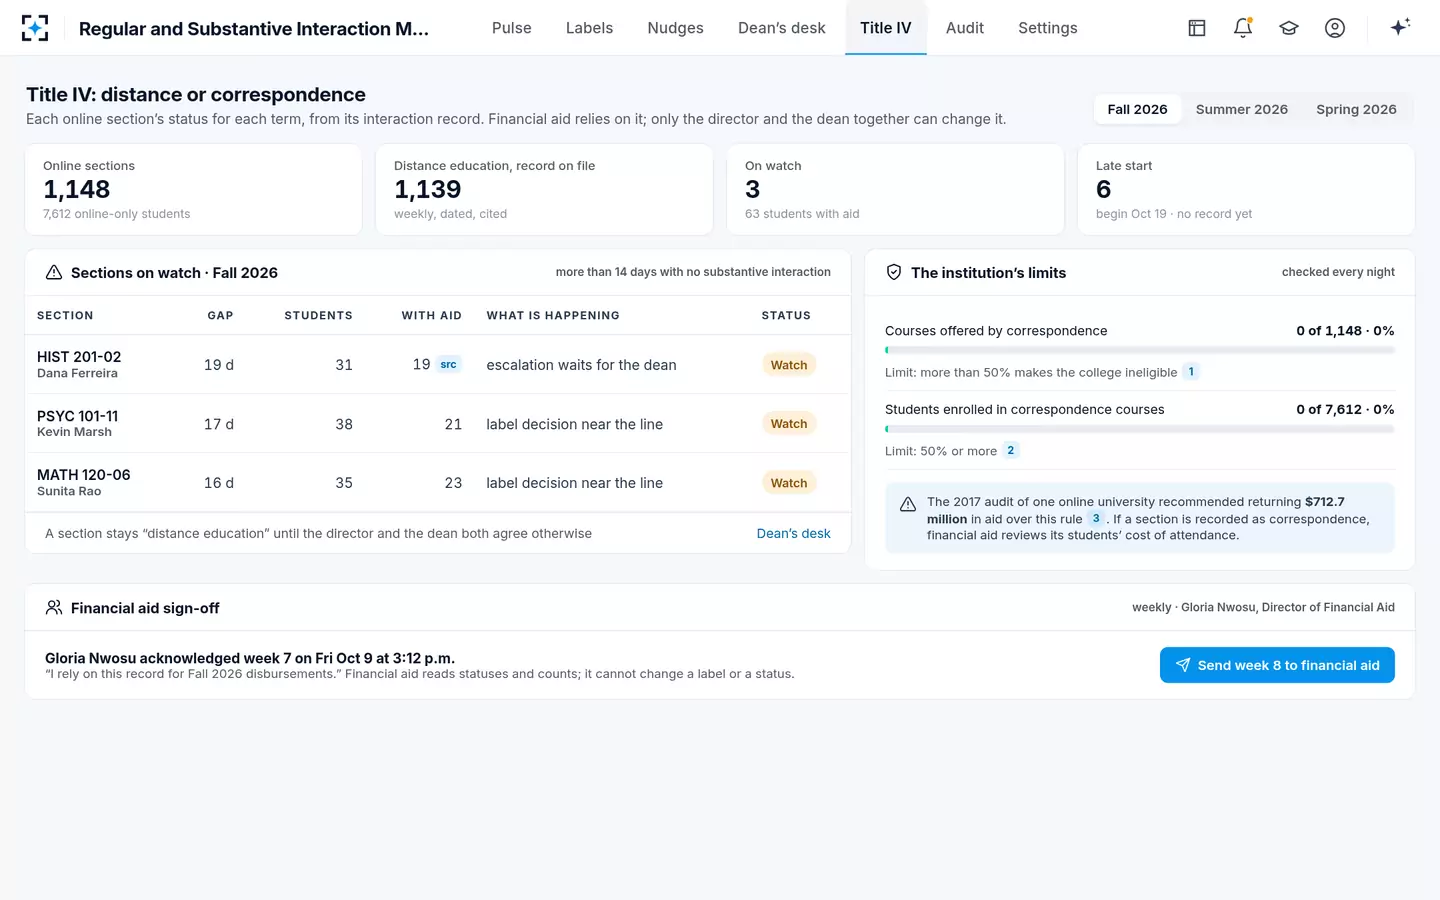The width and height of the screenshot is (1440, 900).
Task: Open the Labels tab
Action: pyautogui.click(x=590, y=28)
